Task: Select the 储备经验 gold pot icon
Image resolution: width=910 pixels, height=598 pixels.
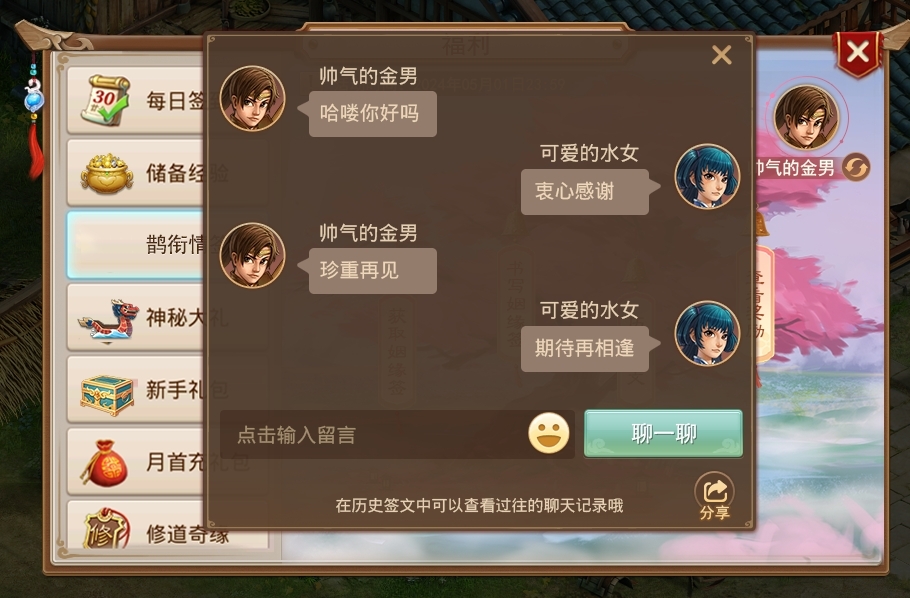Action: [x=107, y=173]
